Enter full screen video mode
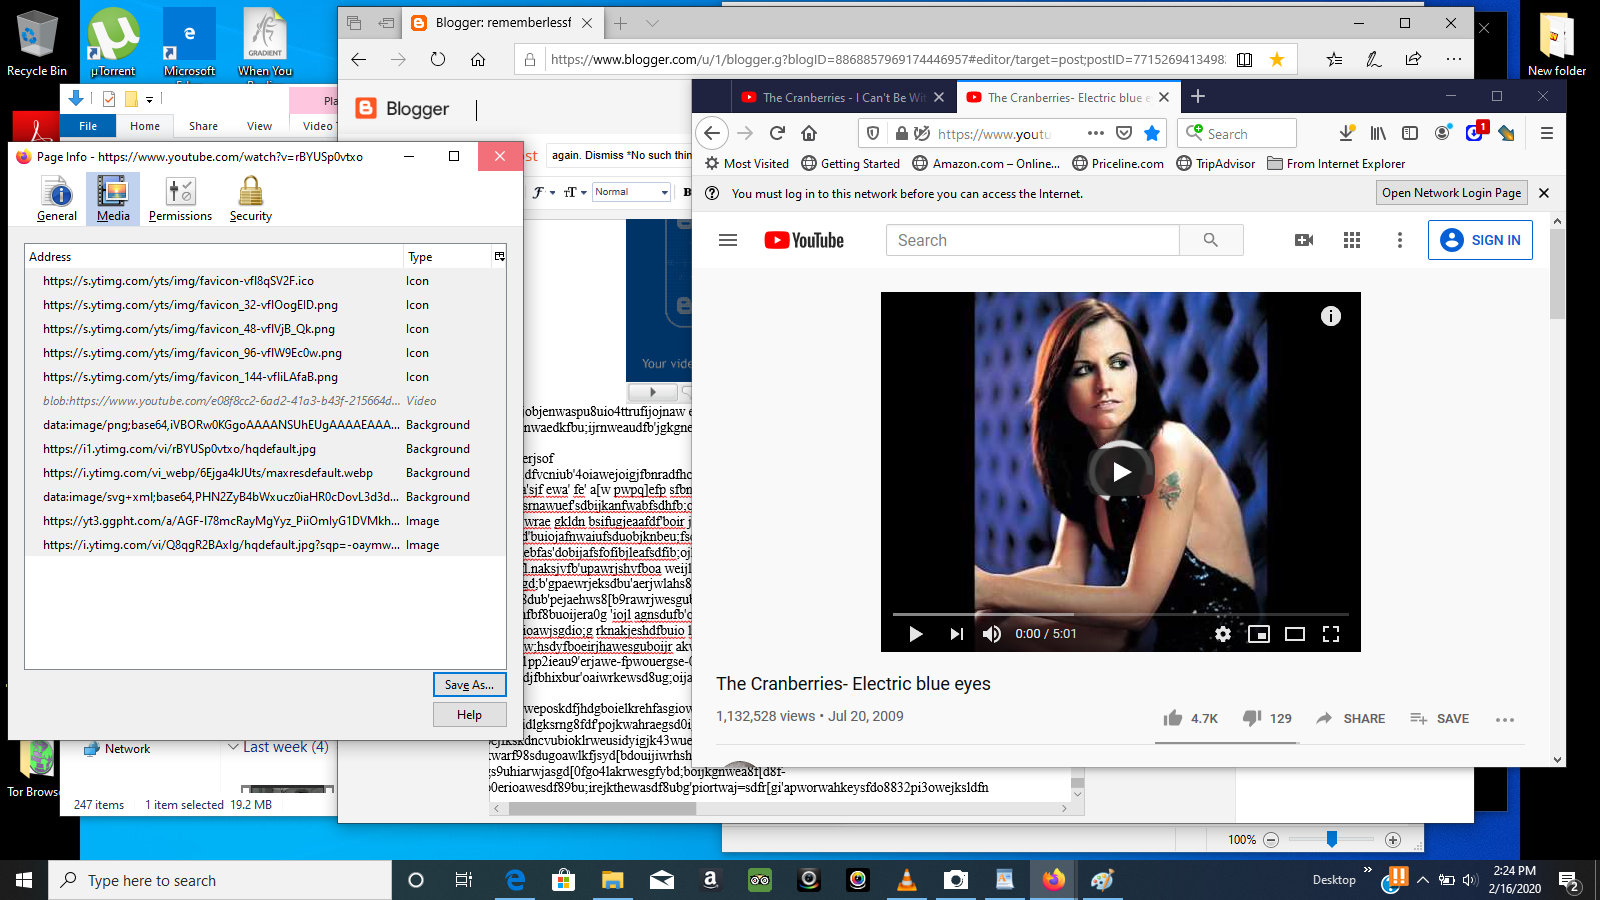Image resolution: width=1600 pixels, height=900 pixels. 1331,634
